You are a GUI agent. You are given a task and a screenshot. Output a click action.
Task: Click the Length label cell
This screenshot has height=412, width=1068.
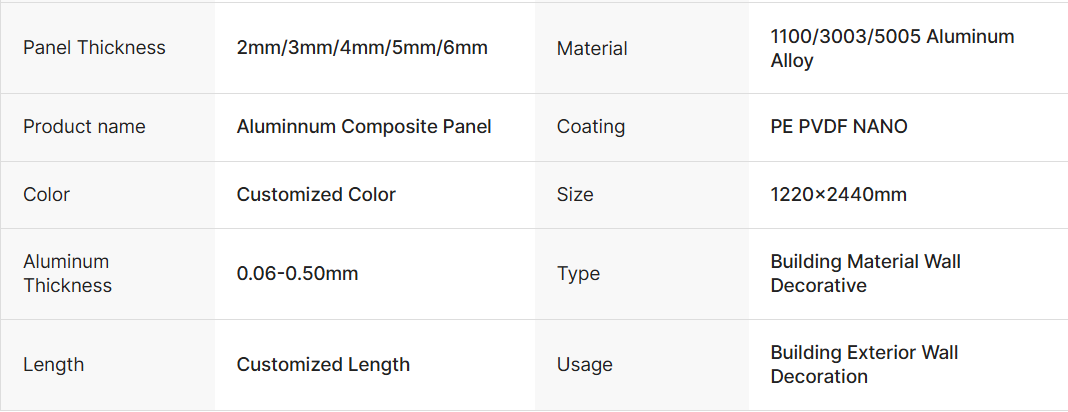(x=53, y=365)
